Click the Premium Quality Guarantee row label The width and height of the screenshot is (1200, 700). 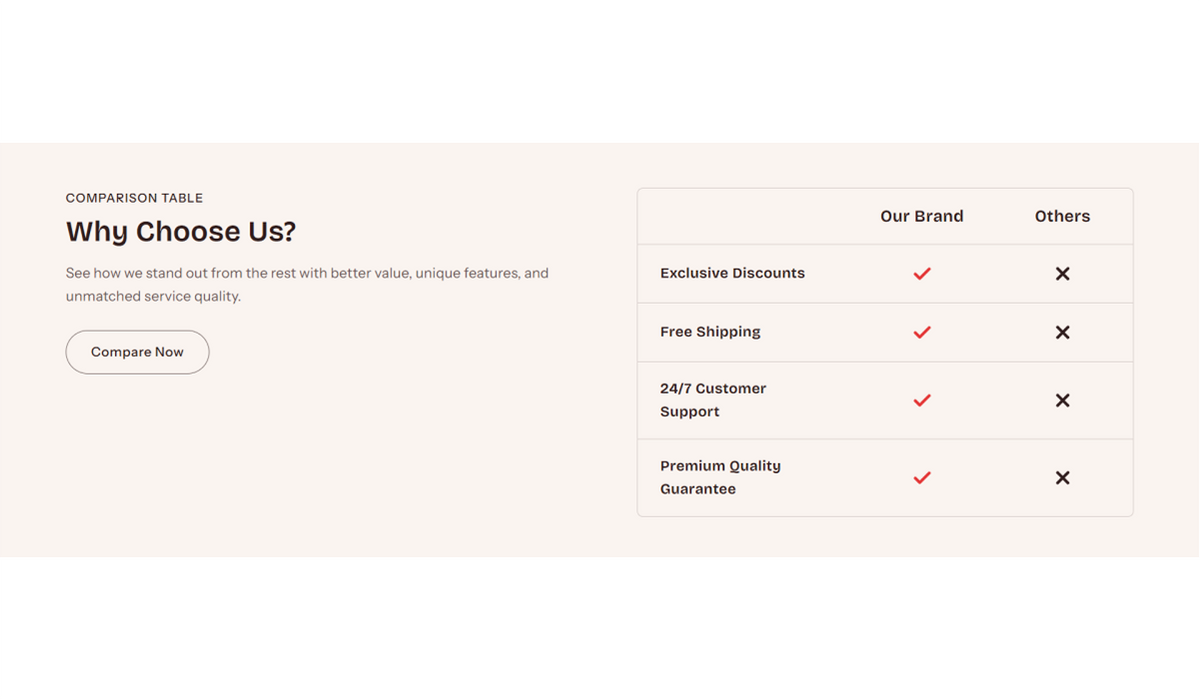pos(720,478)
